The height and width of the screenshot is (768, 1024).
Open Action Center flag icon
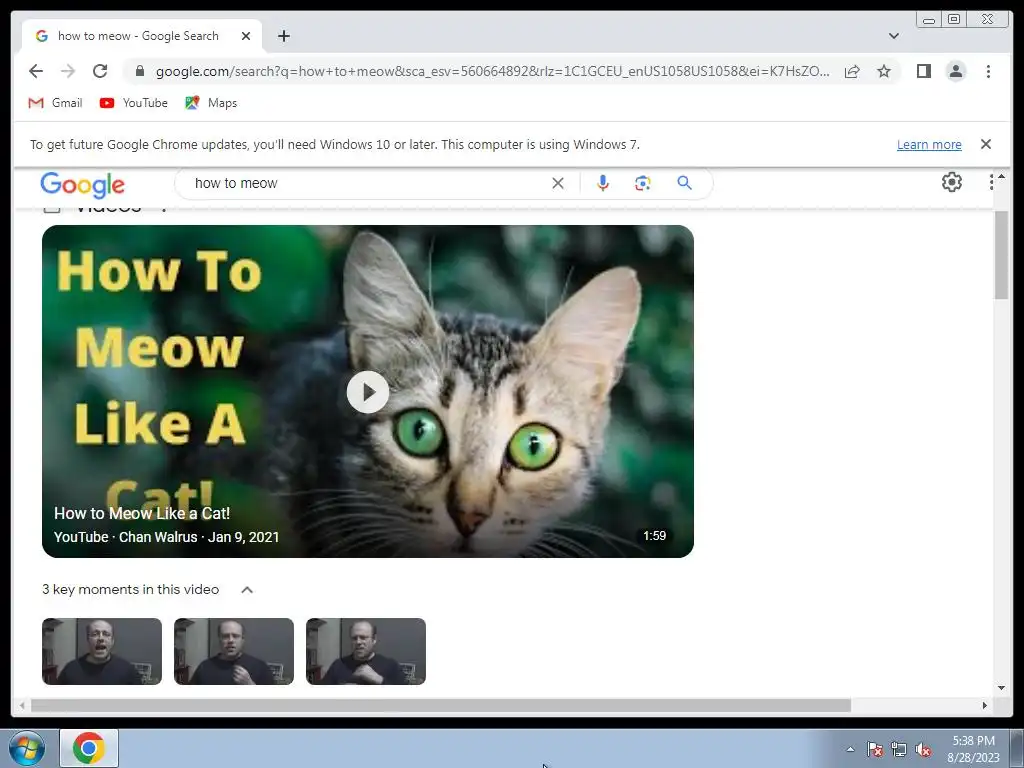(x=875, y=749)
